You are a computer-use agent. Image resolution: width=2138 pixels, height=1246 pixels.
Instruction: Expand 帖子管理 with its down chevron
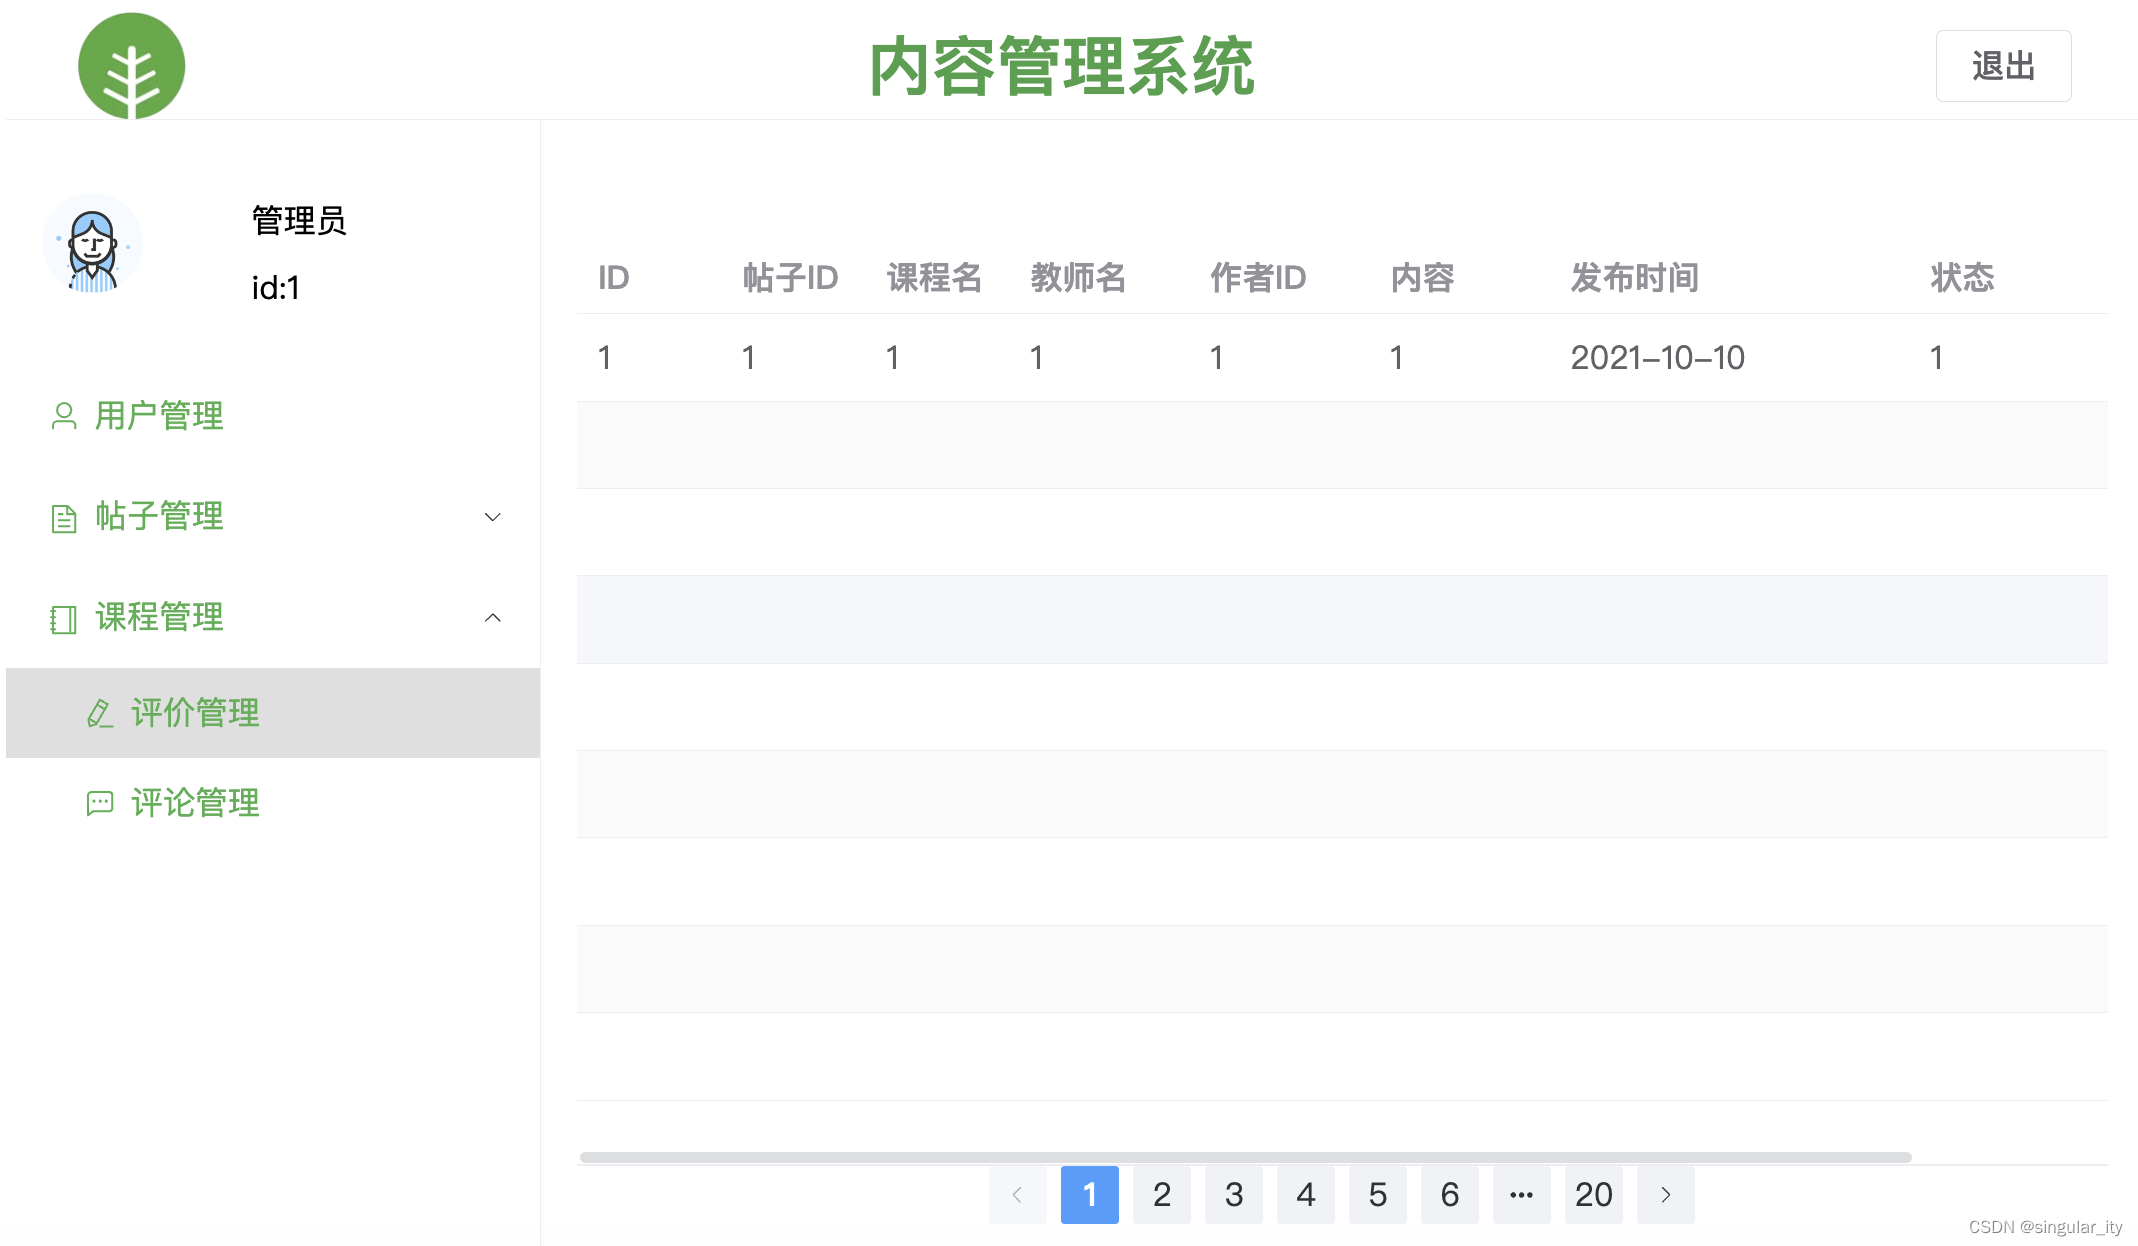(x=492, y=517)
